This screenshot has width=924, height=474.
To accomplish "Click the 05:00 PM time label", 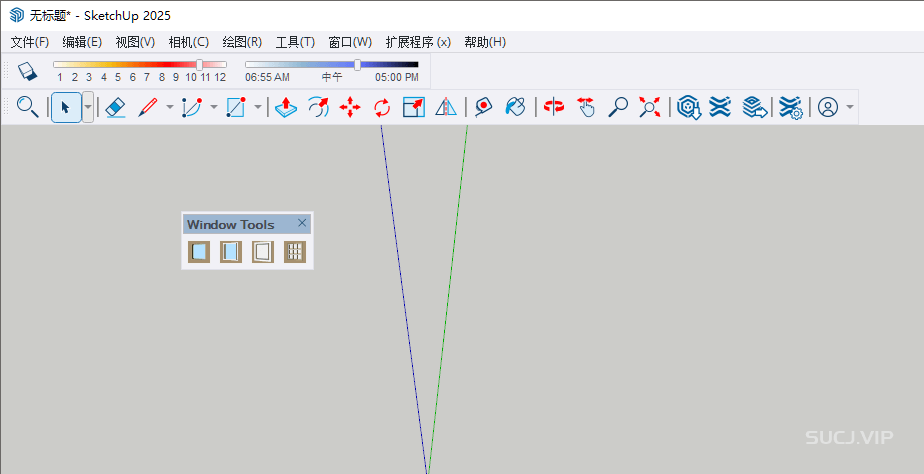I will 397,77.
